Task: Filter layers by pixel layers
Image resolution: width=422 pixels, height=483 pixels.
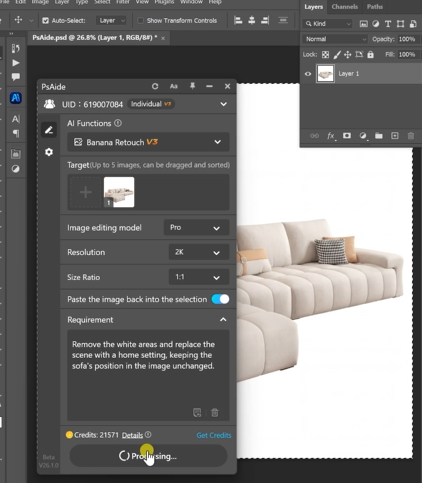Action: [364, 24]
